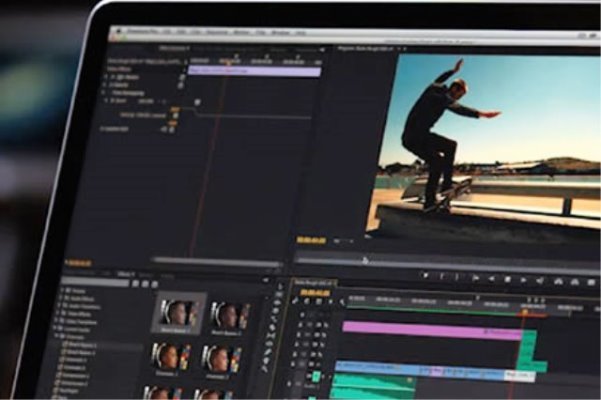
Task: Select the Zoom tool
Action: 264,369
